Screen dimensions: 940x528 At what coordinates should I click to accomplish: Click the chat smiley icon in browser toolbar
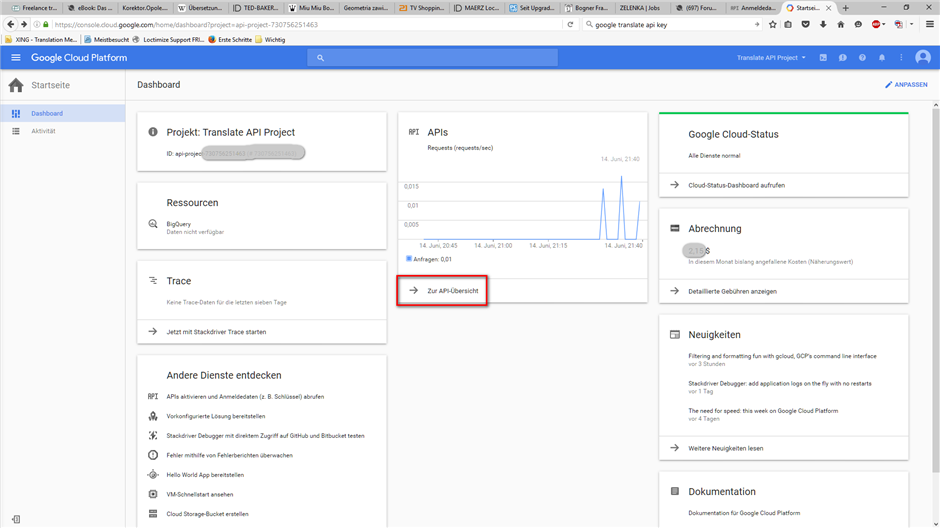coord(858,25)
